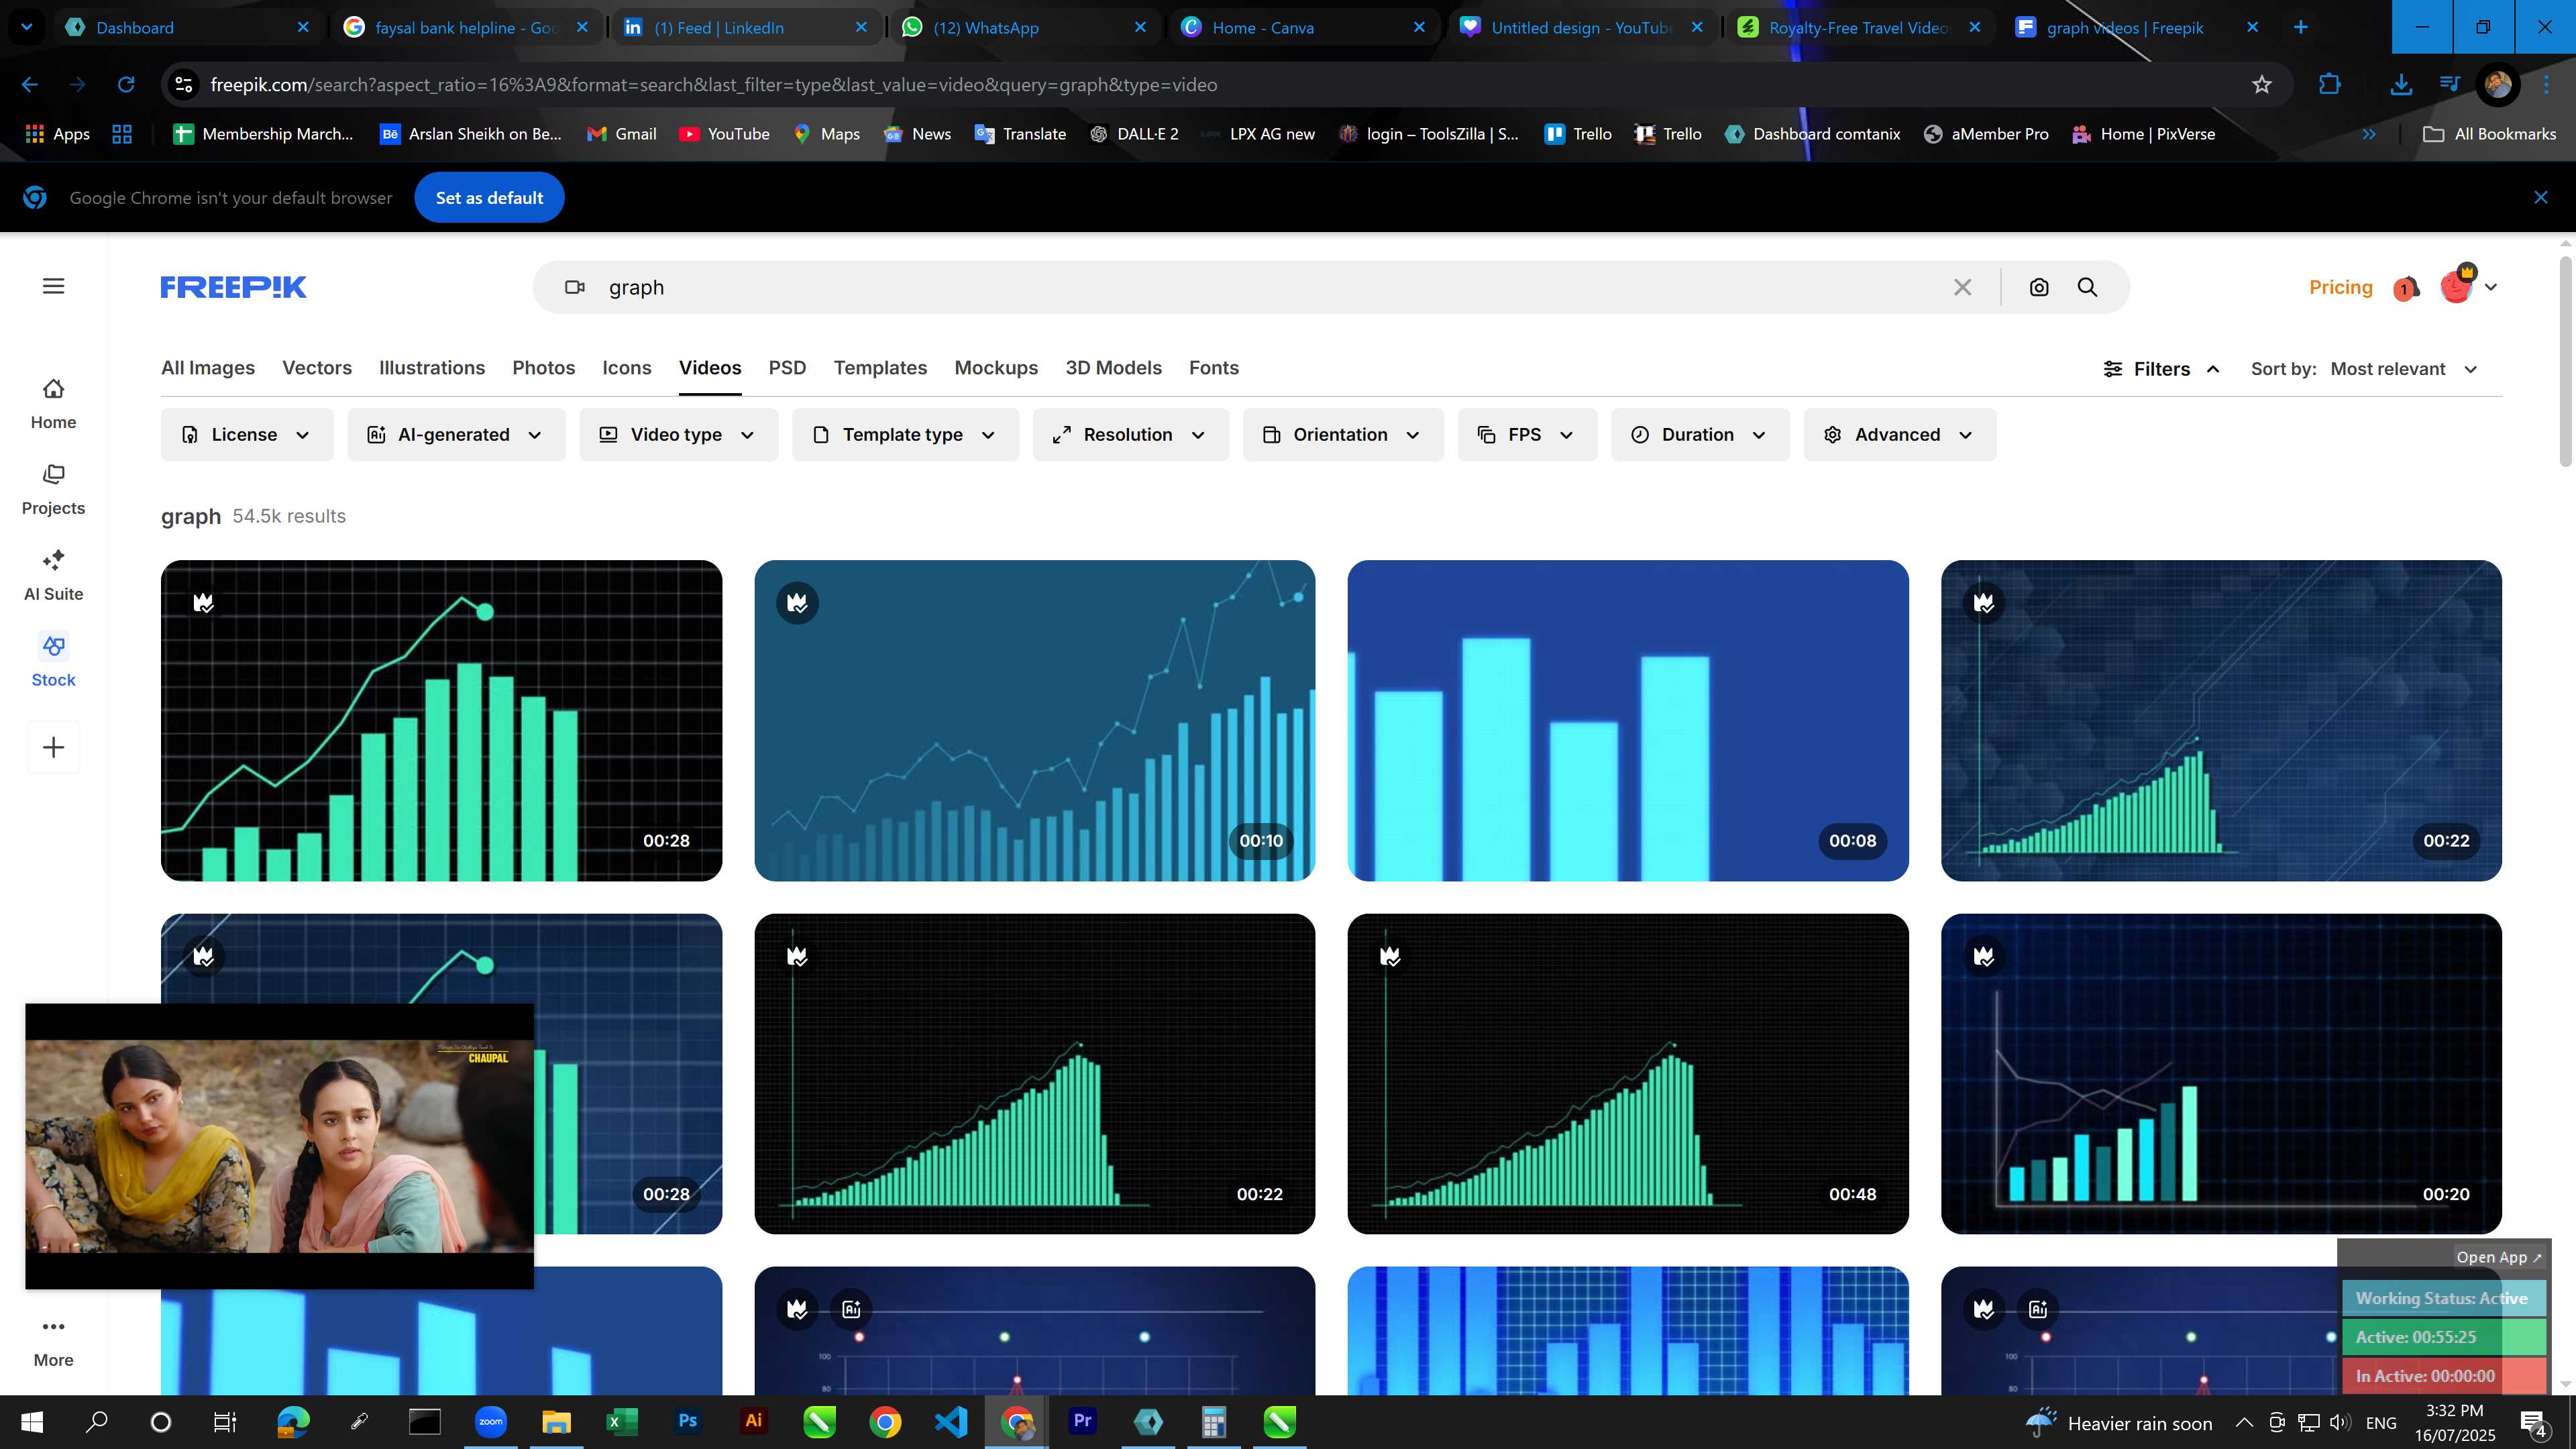Search by image camera icon
The image size is (2576, 1449).
point(2039,288)
